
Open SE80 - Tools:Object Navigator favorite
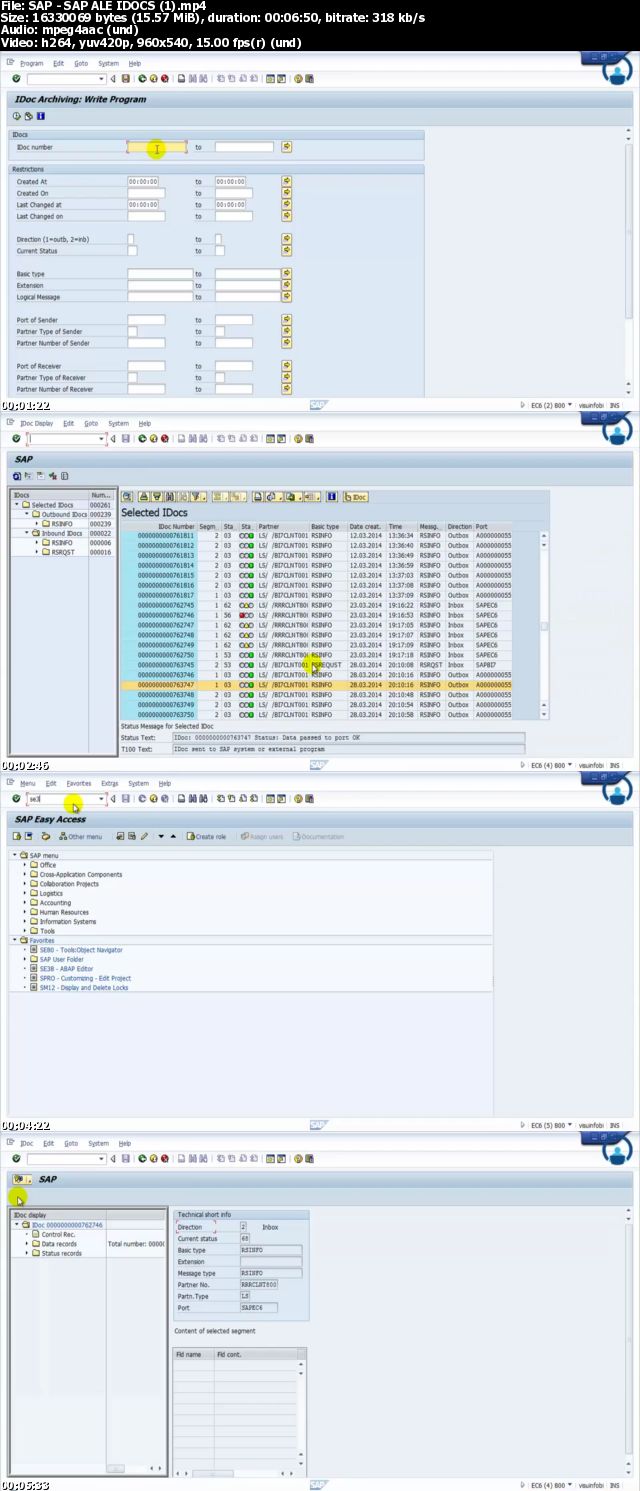[81, 950]
